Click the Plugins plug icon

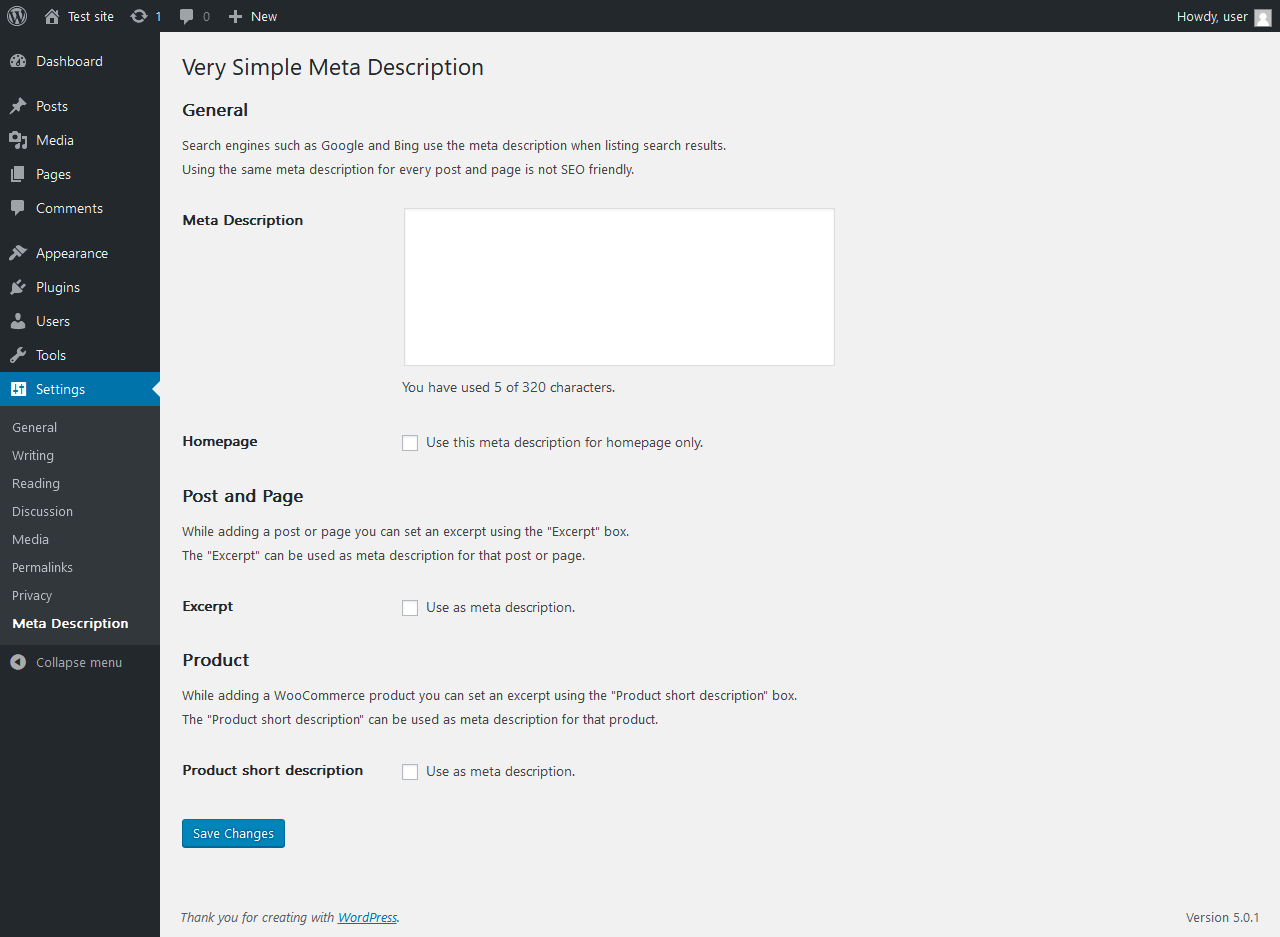point(18,287)
